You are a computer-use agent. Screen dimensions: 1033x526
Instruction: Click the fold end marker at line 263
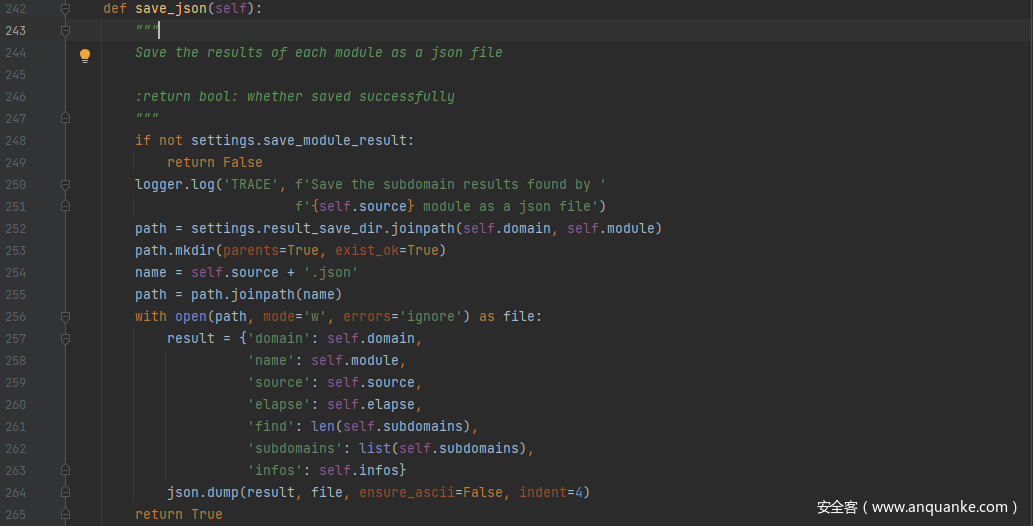coord(66,470)
